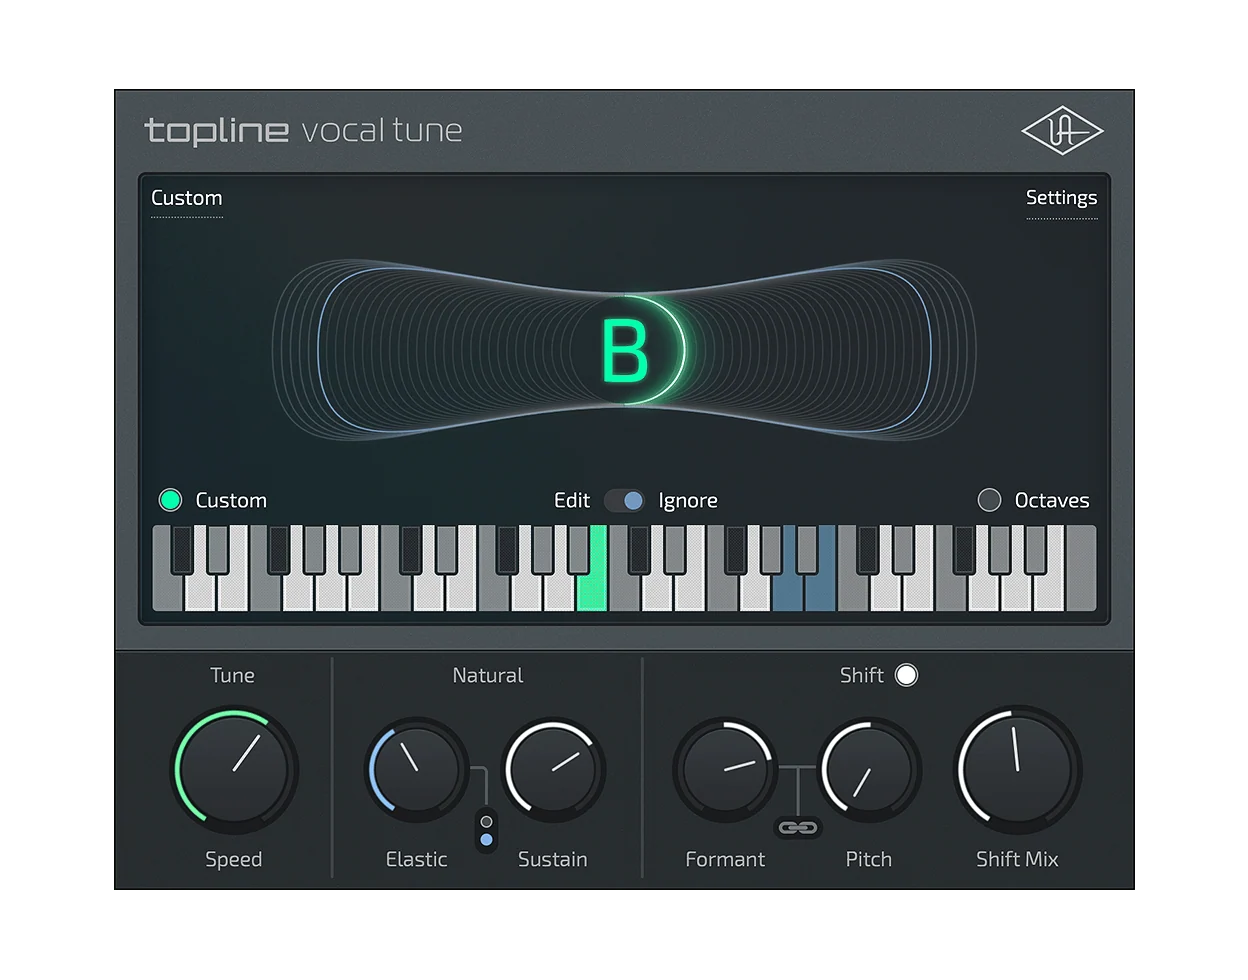
Task: Enable the Custom scale radio button
Action: [x=171, y=500]
